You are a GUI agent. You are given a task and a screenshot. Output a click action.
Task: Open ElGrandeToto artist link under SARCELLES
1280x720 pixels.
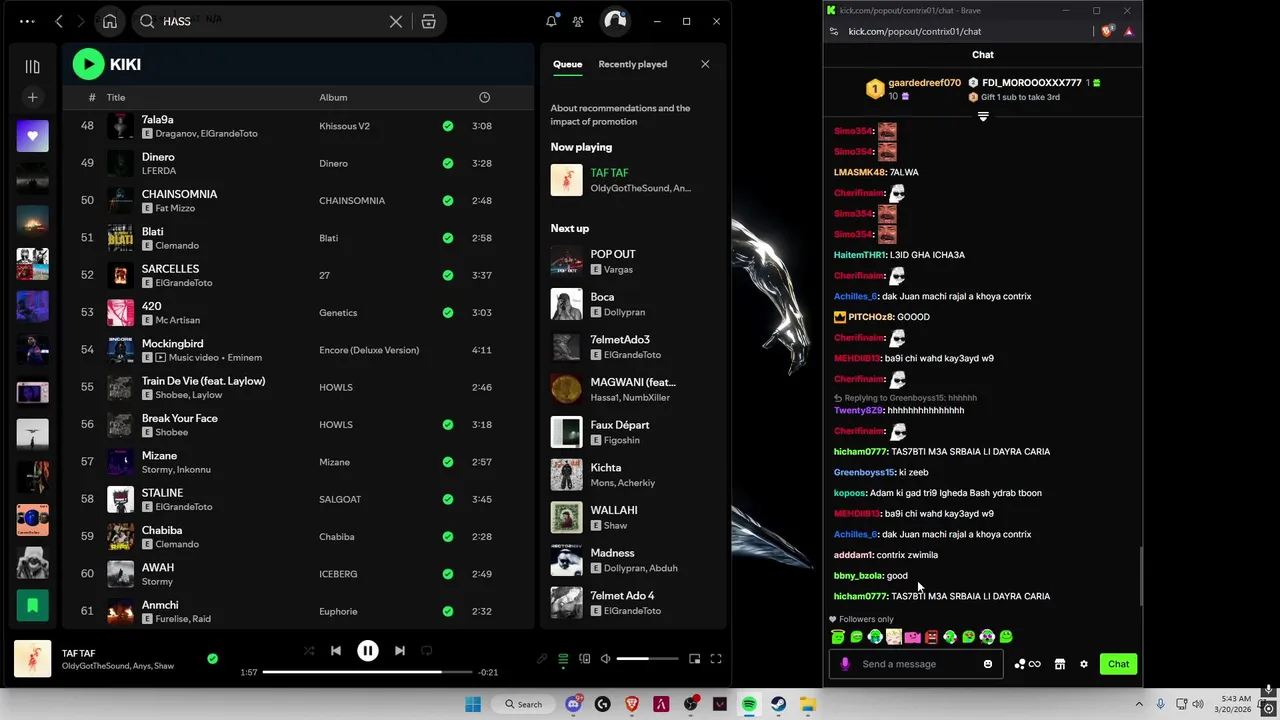[x=184, y=283]
